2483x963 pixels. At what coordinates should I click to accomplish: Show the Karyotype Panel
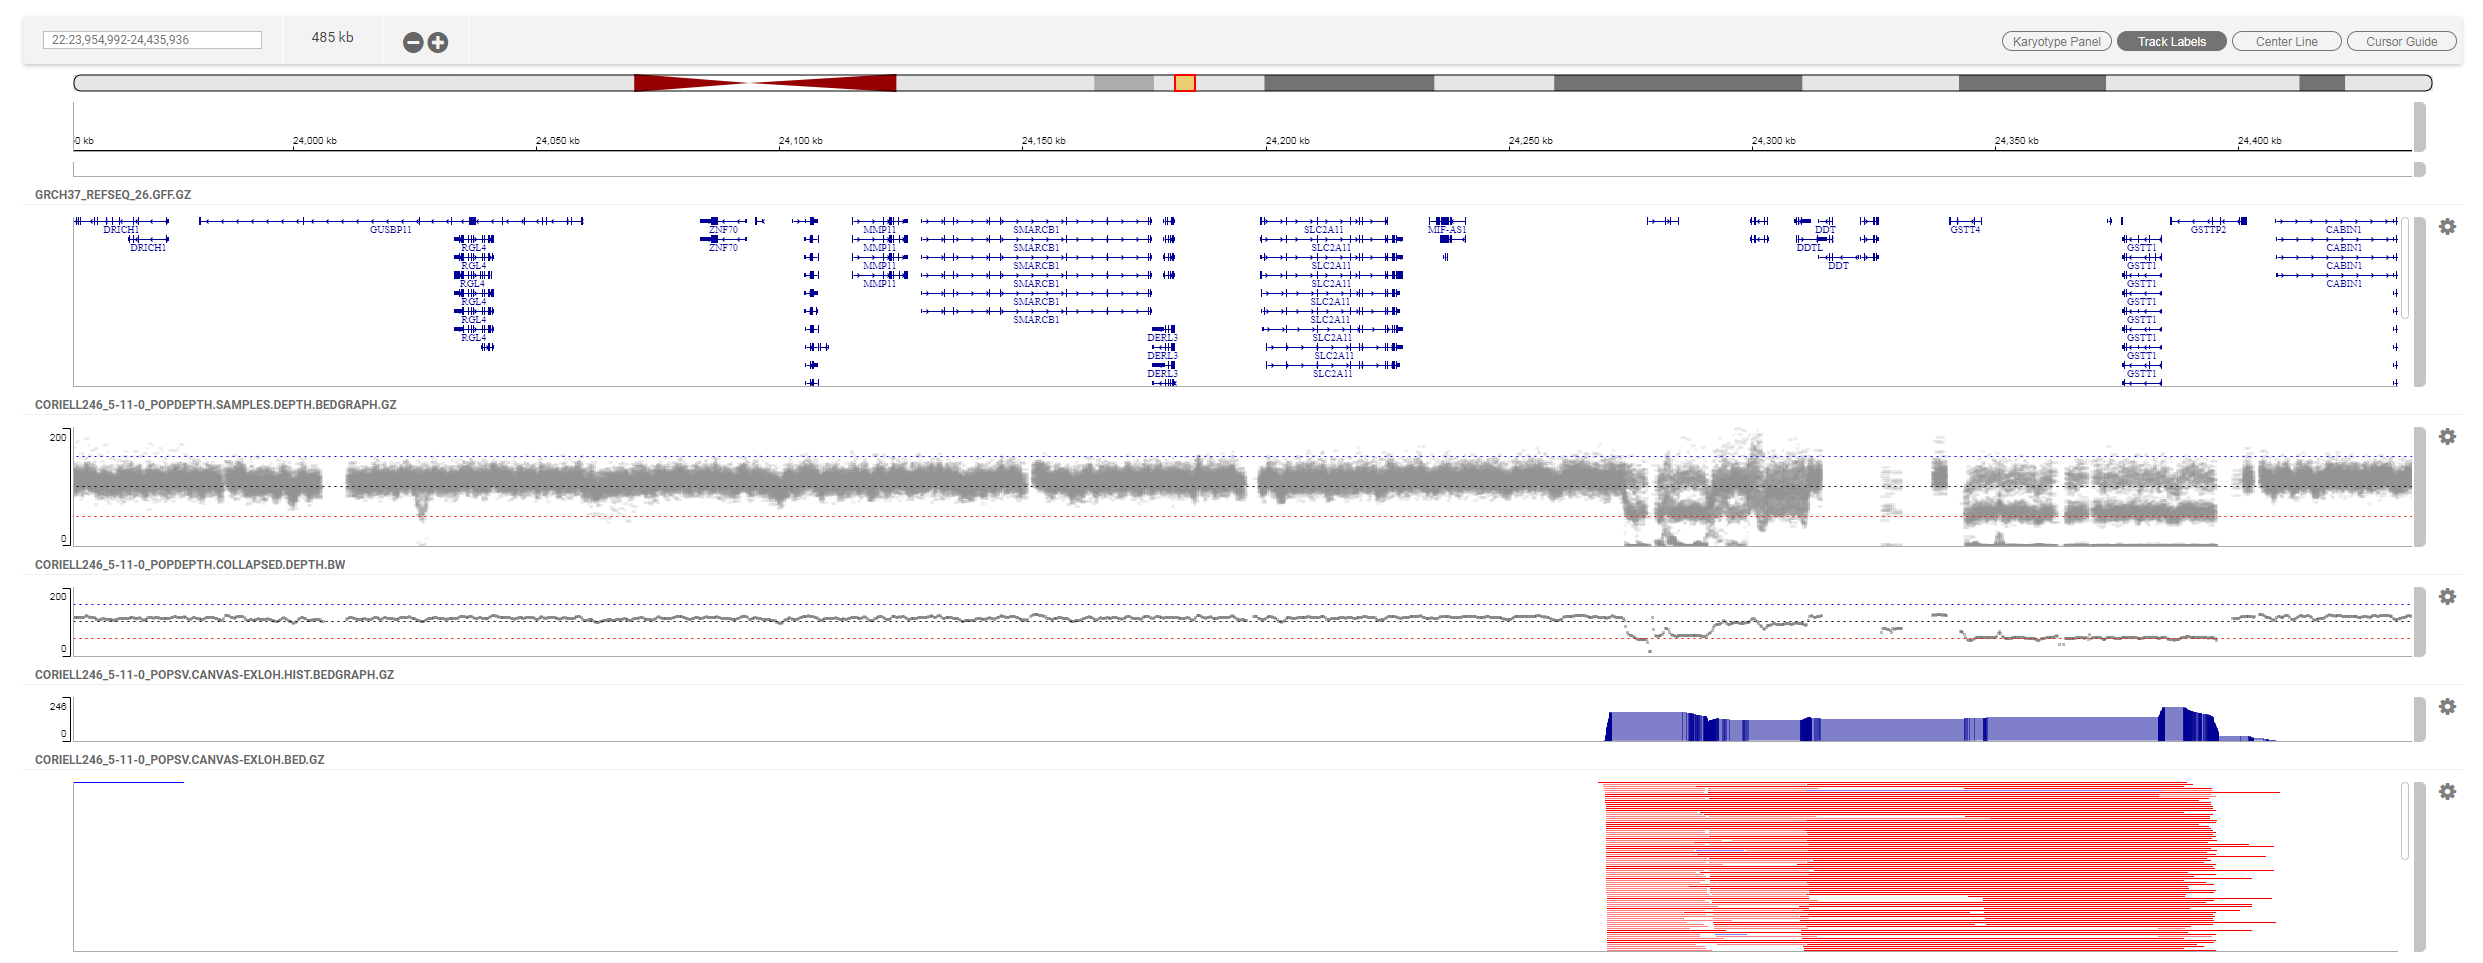2055,41
